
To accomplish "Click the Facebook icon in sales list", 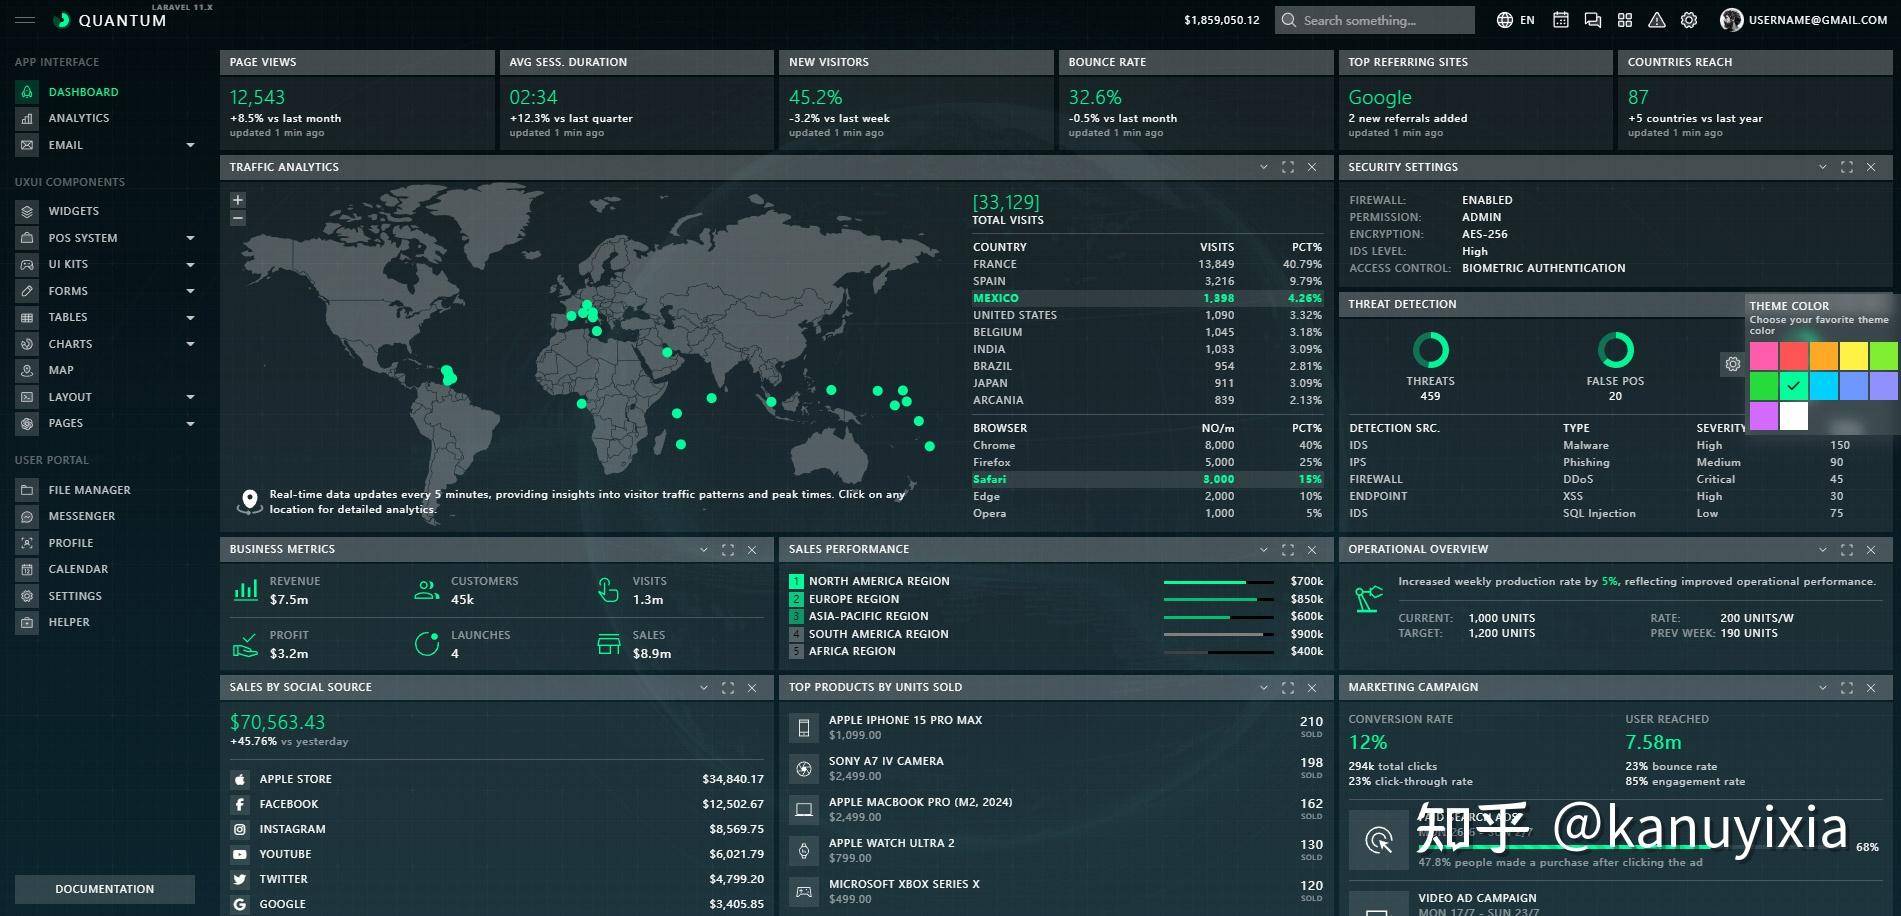I will pyautogui.click(x=240, y=804).
